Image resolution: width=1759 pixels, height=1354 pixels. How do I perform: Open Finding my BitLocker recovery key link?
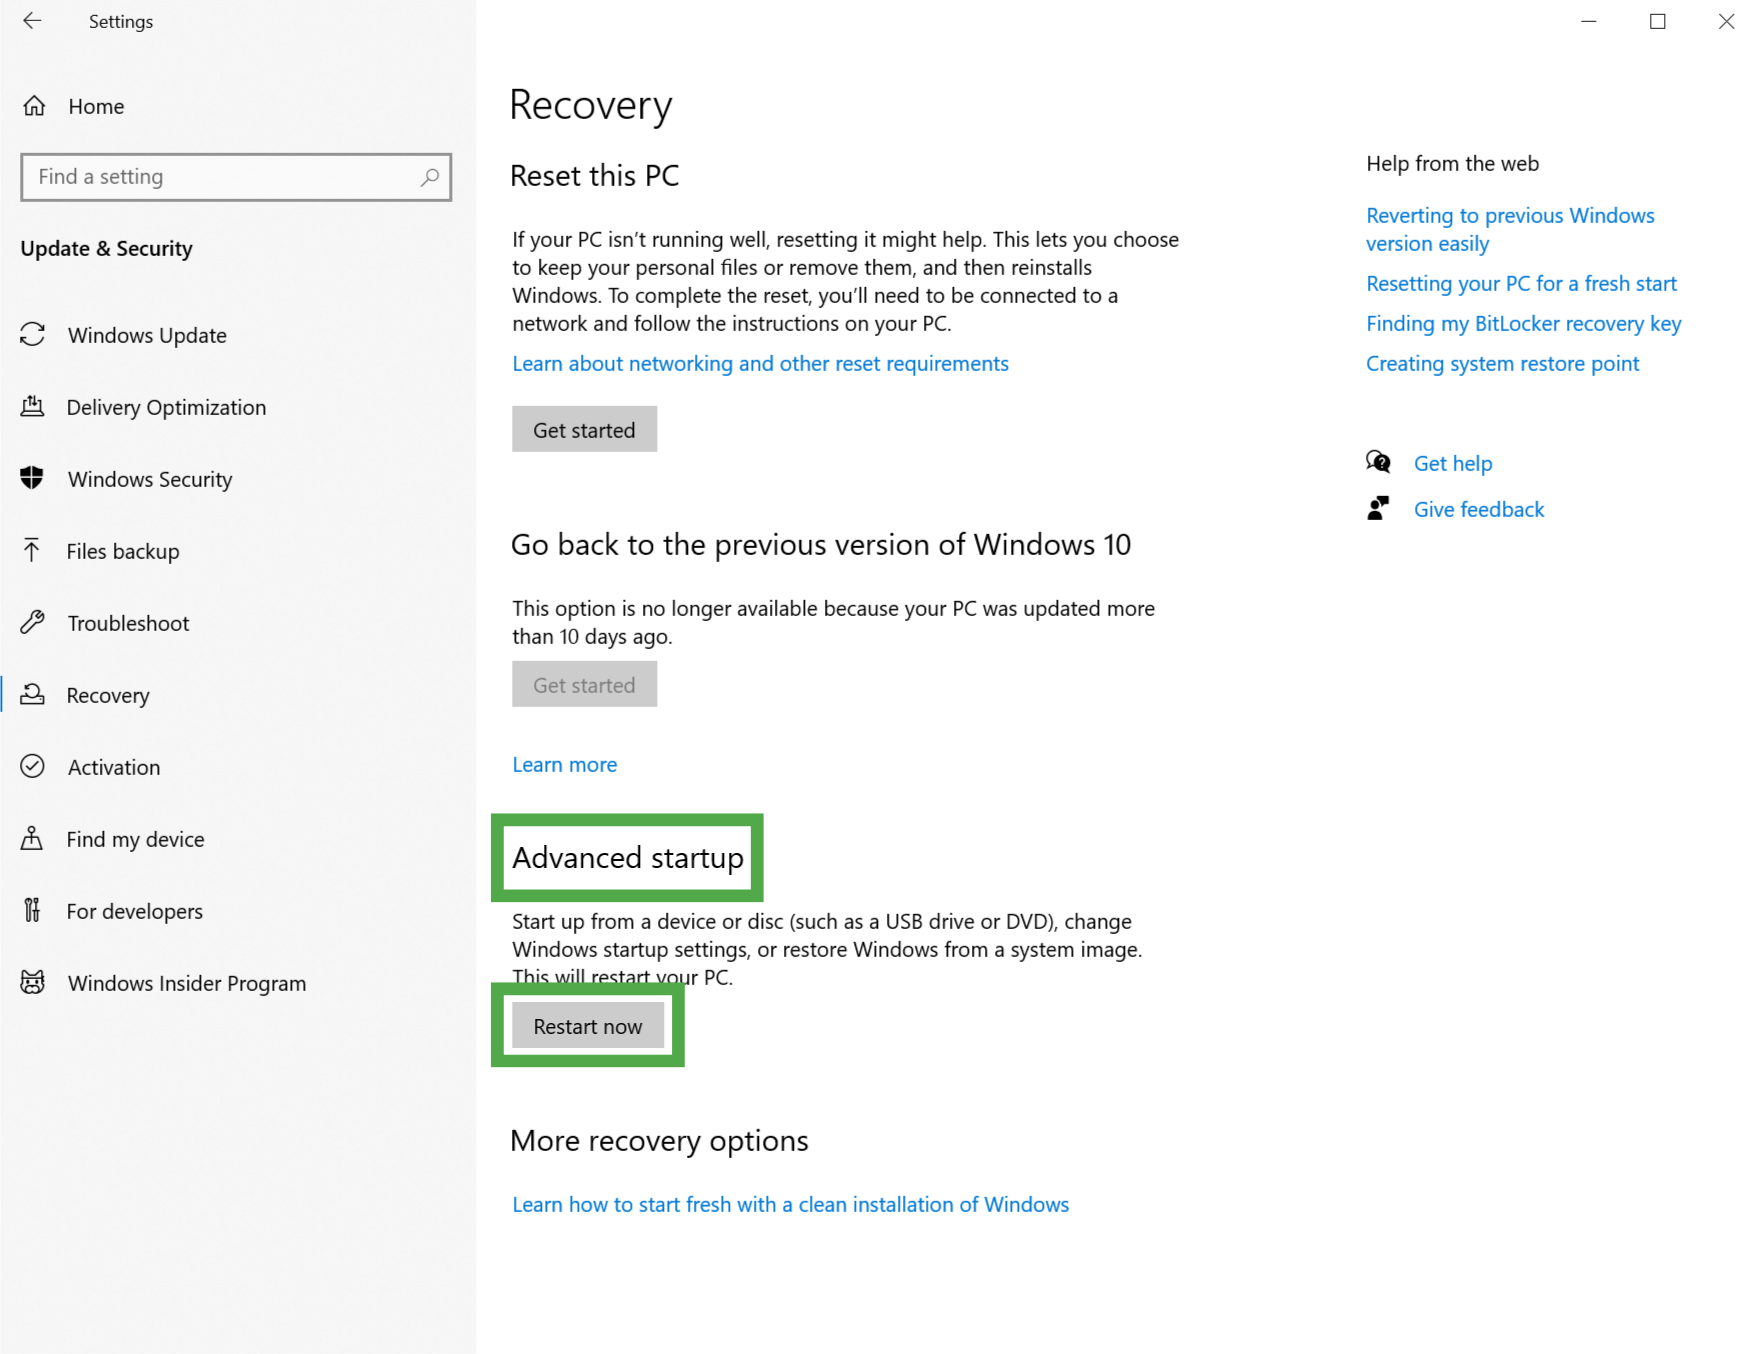[x=1523, y=323]
